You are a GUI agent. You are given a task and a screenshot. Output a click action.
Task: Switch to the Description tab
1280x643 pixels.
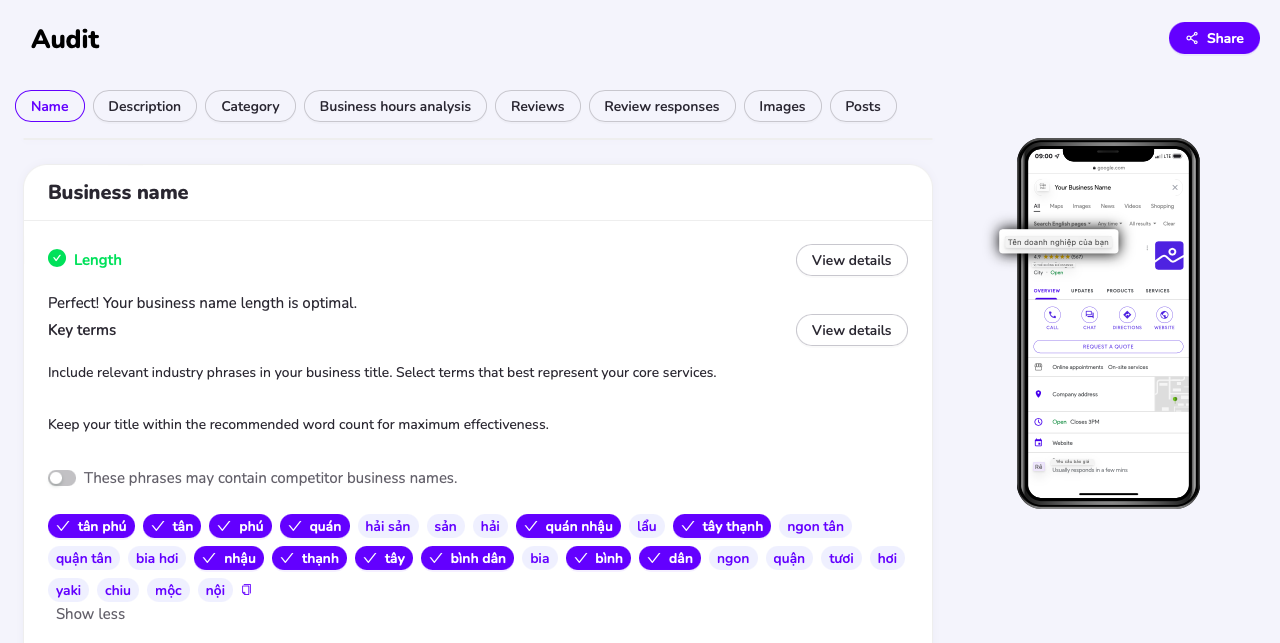[145, 106]
